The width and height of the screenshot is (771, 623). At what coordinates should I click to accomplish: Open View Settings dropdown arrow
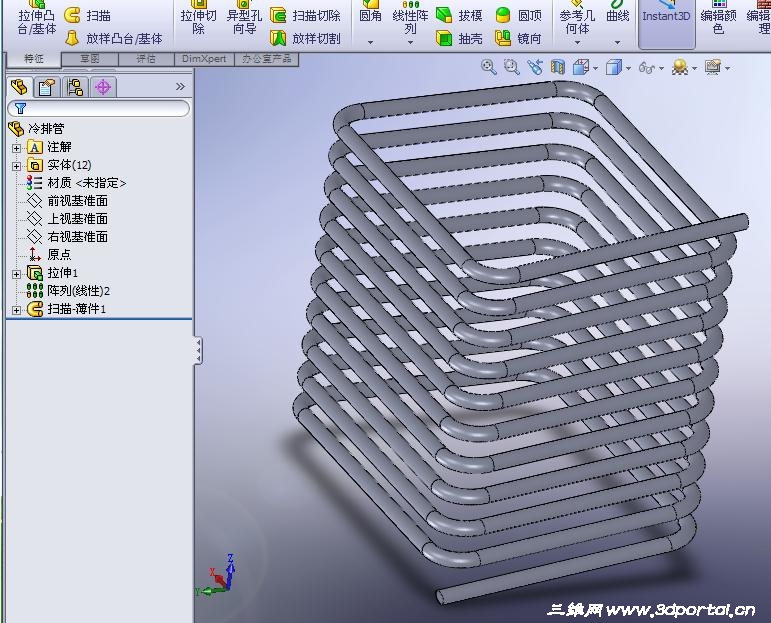tap(727, 68)
